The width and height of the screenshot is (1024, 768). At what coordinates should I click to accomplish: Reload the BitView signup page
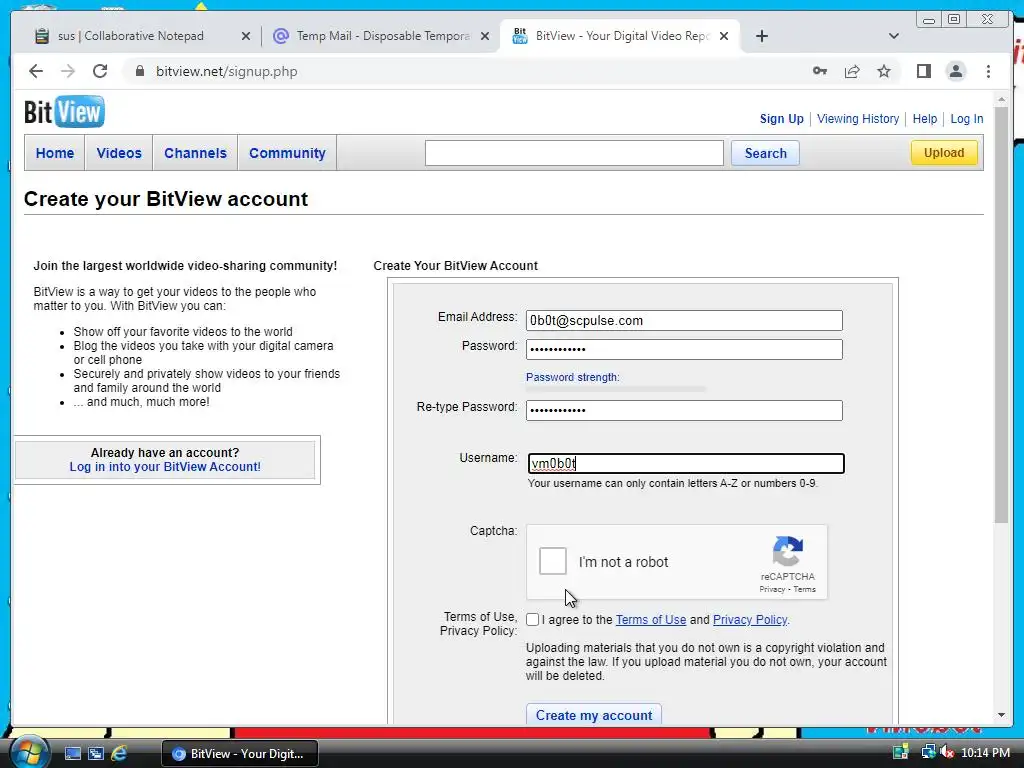pos(100,71)
